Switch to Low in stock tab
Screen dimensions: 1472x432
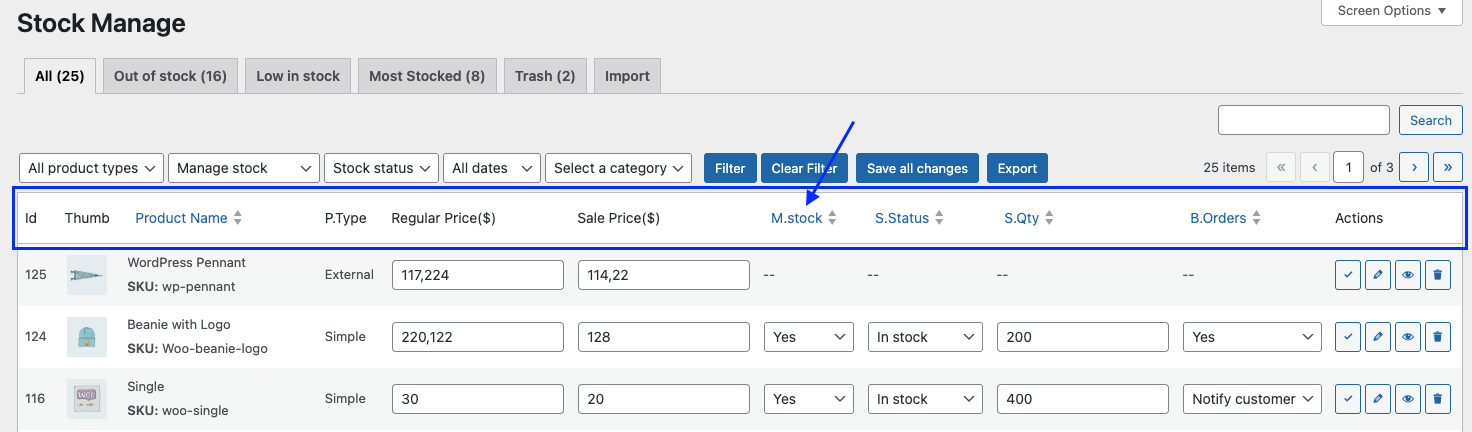pyautogui.click(x=298, y=76)
